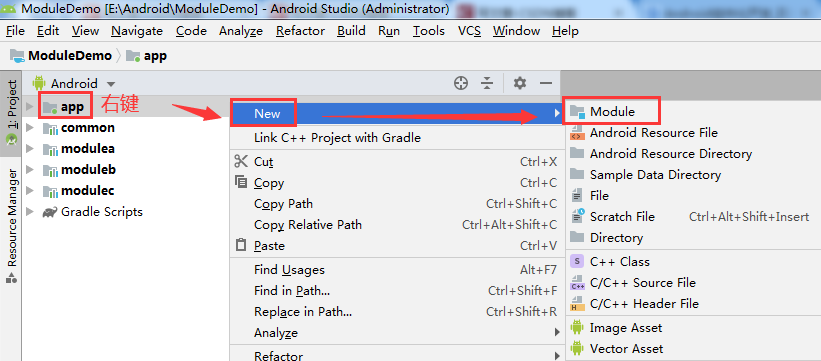Expand the modulec tree node

click(x=29, y=191)
